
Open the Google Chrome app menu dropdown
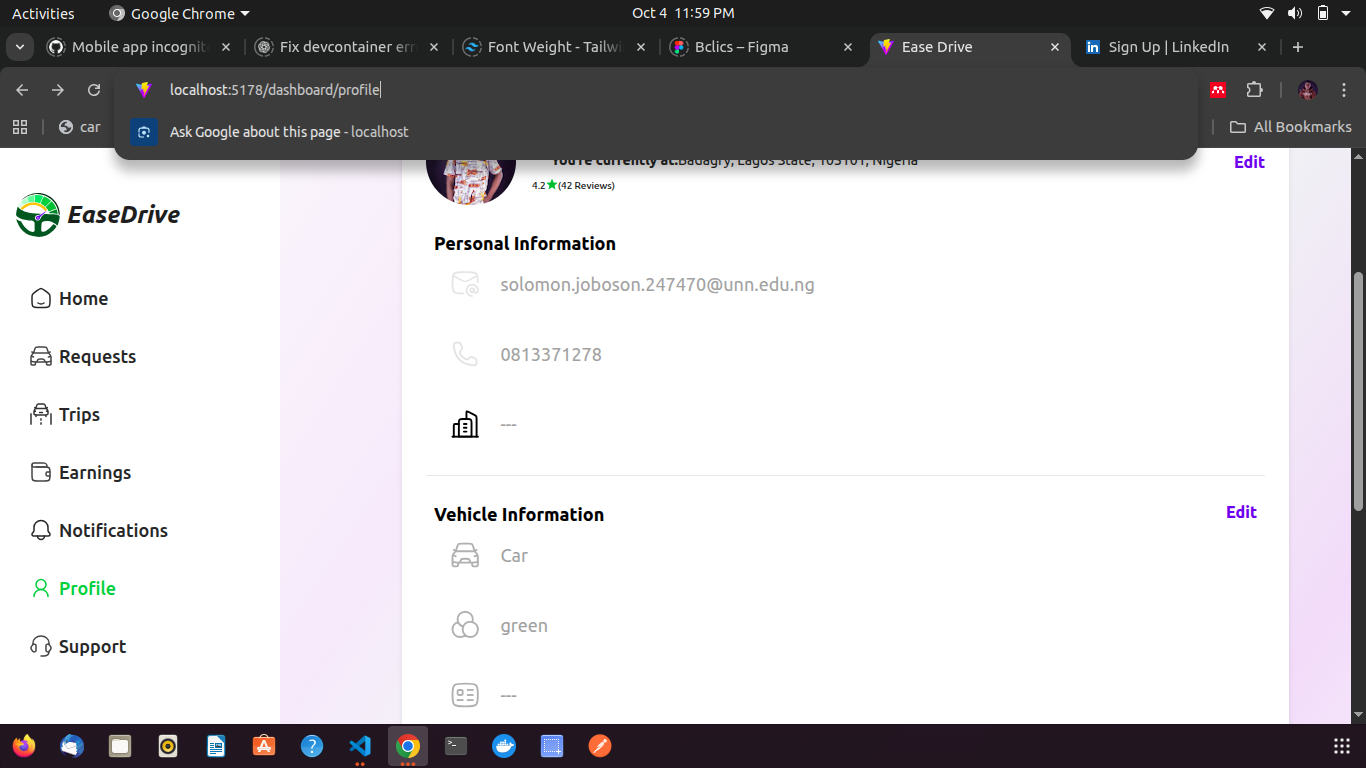179,14
